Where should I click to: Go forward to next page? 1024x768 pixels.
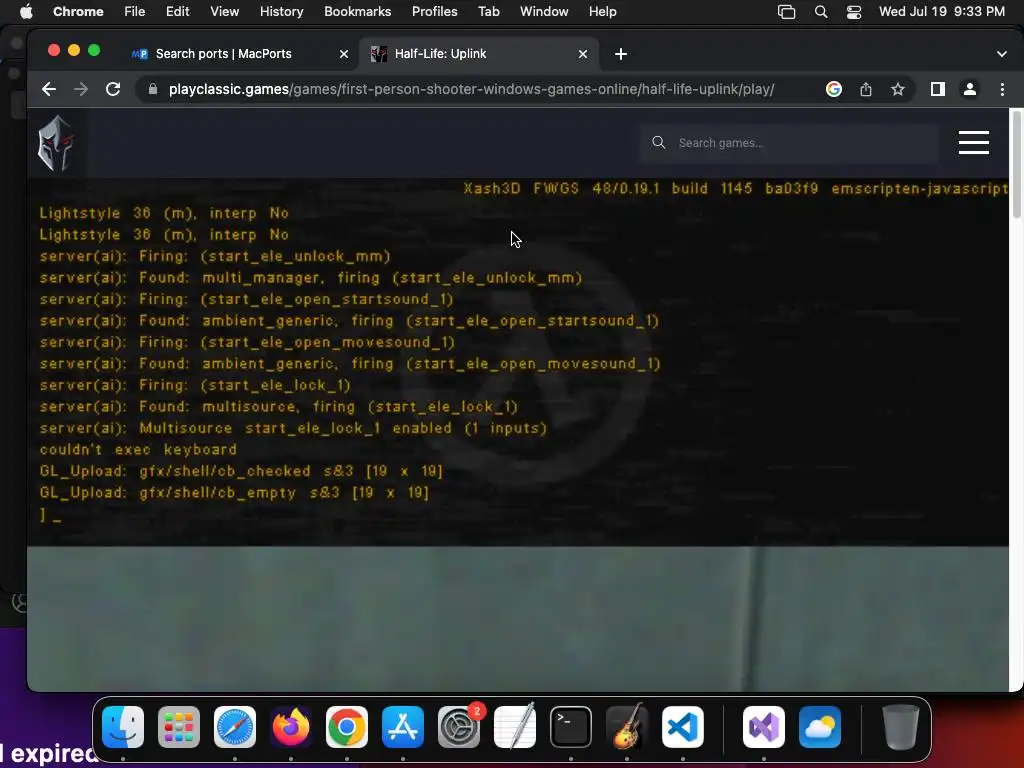point(81,89)
